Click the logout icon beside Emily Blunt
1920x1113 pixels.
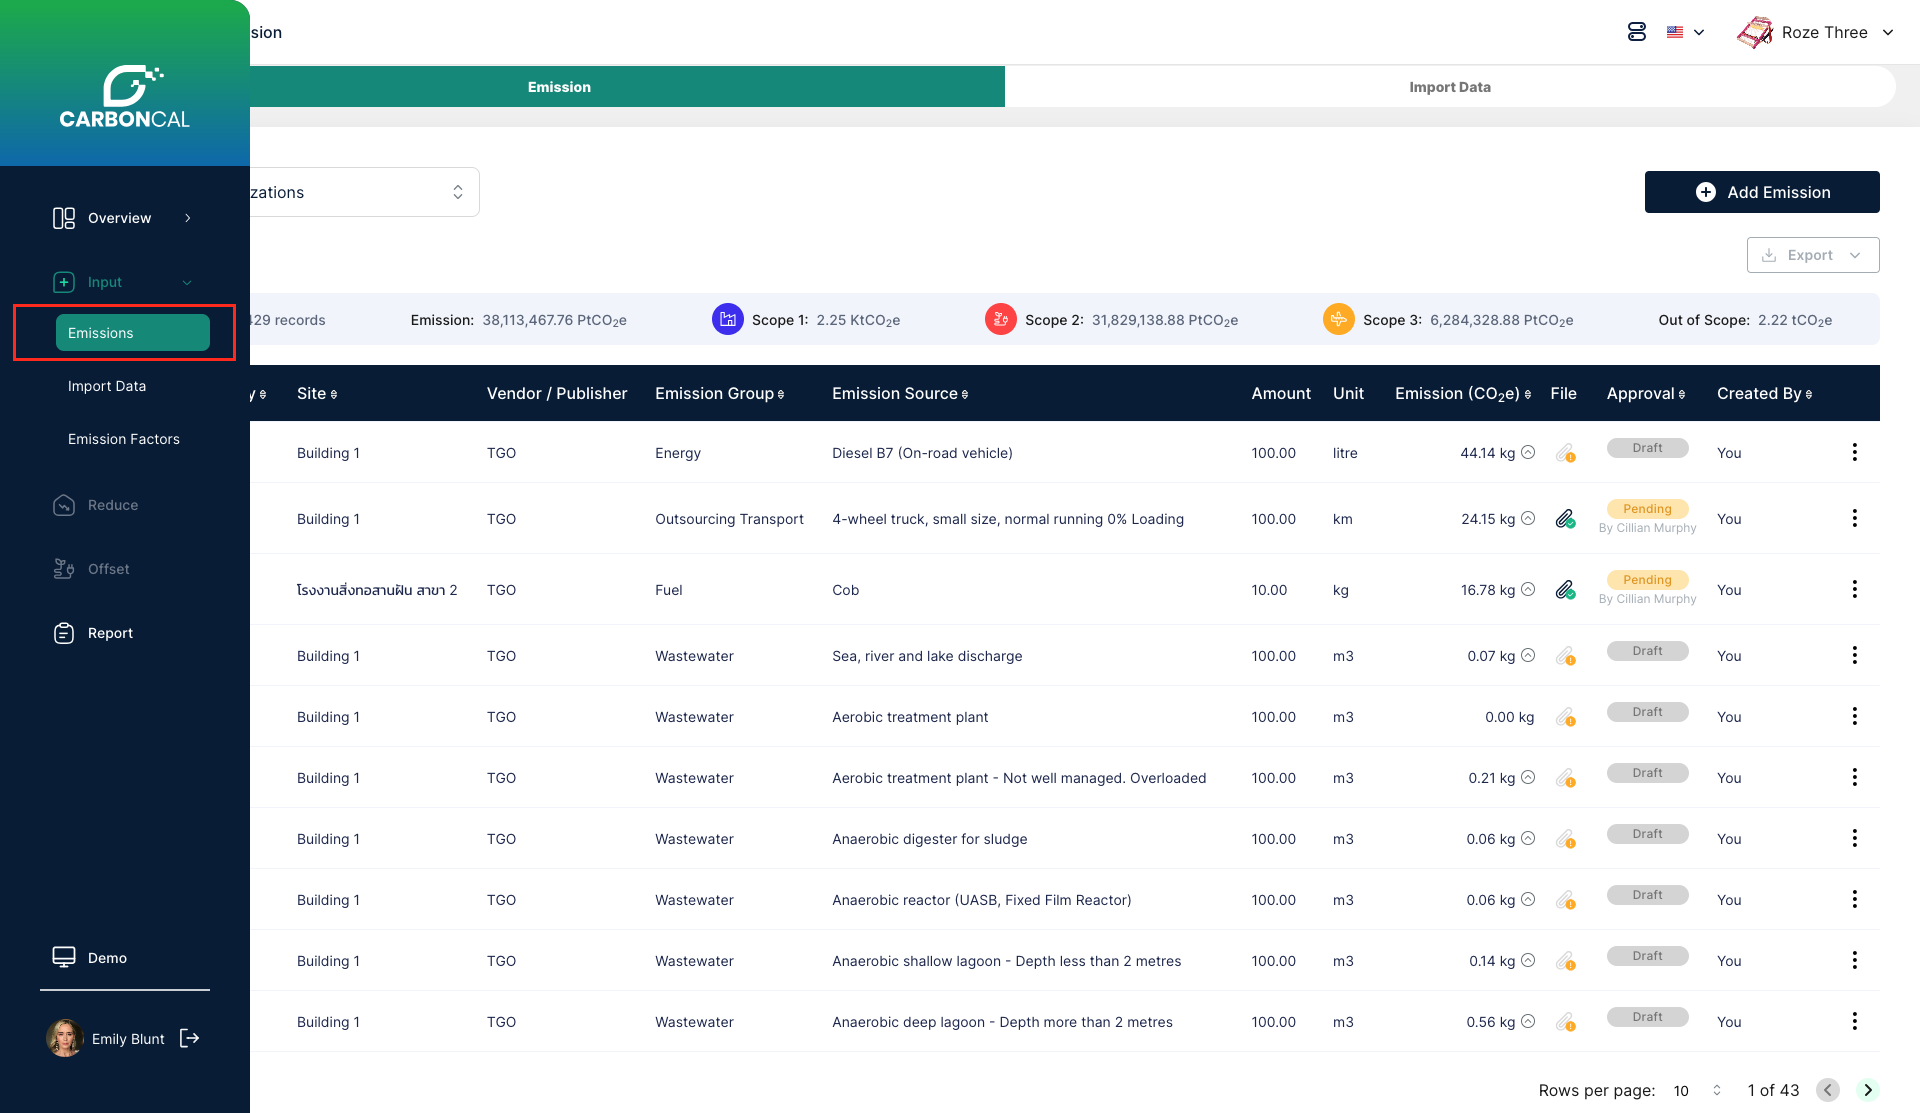pyautogui.click(x=189, y=1038)
